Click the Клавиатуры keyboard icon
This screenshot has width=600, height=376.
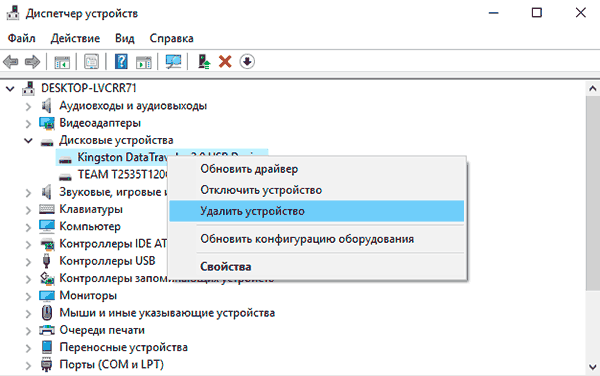click(47, 209)
